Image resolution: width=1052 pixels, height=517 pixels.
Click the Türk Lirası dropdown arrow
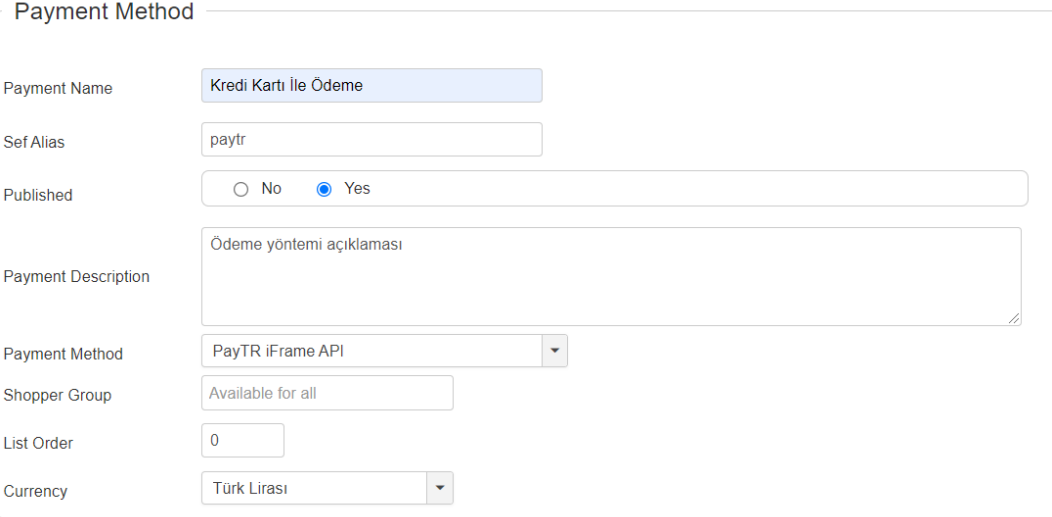coord(441,489)
